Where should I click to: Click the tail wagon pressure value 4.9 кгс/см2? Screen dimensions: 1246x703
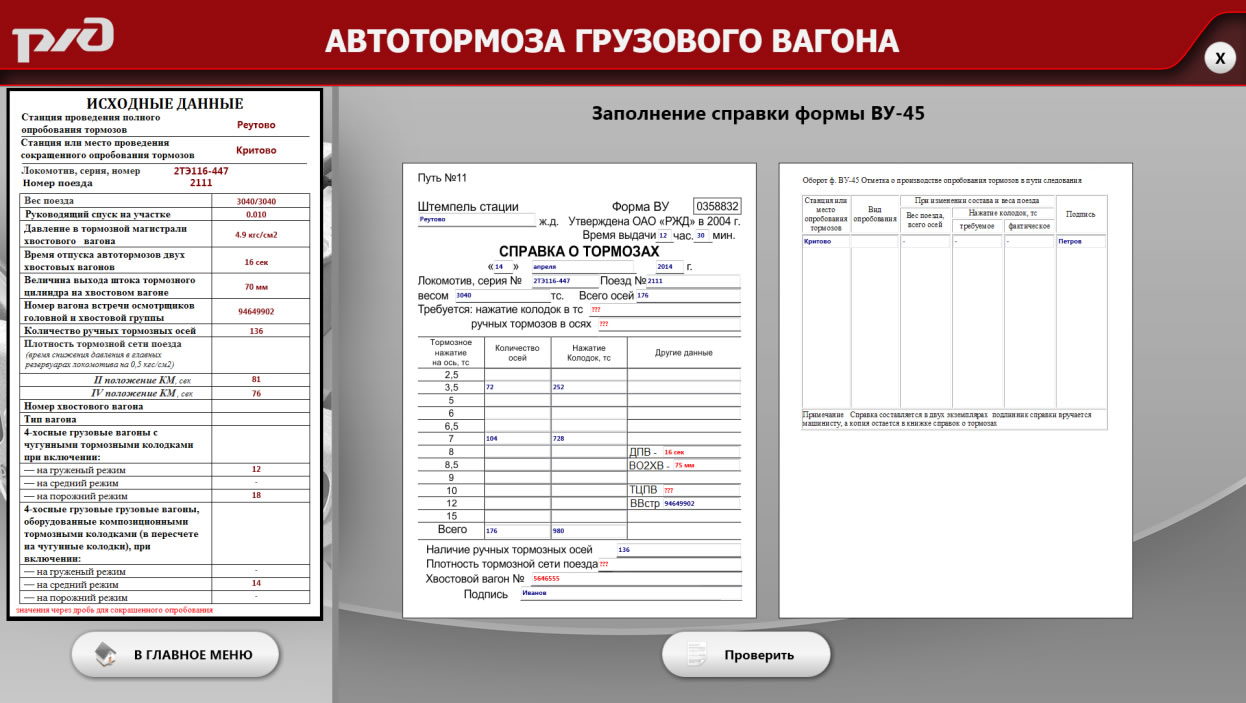click(256, 235)
